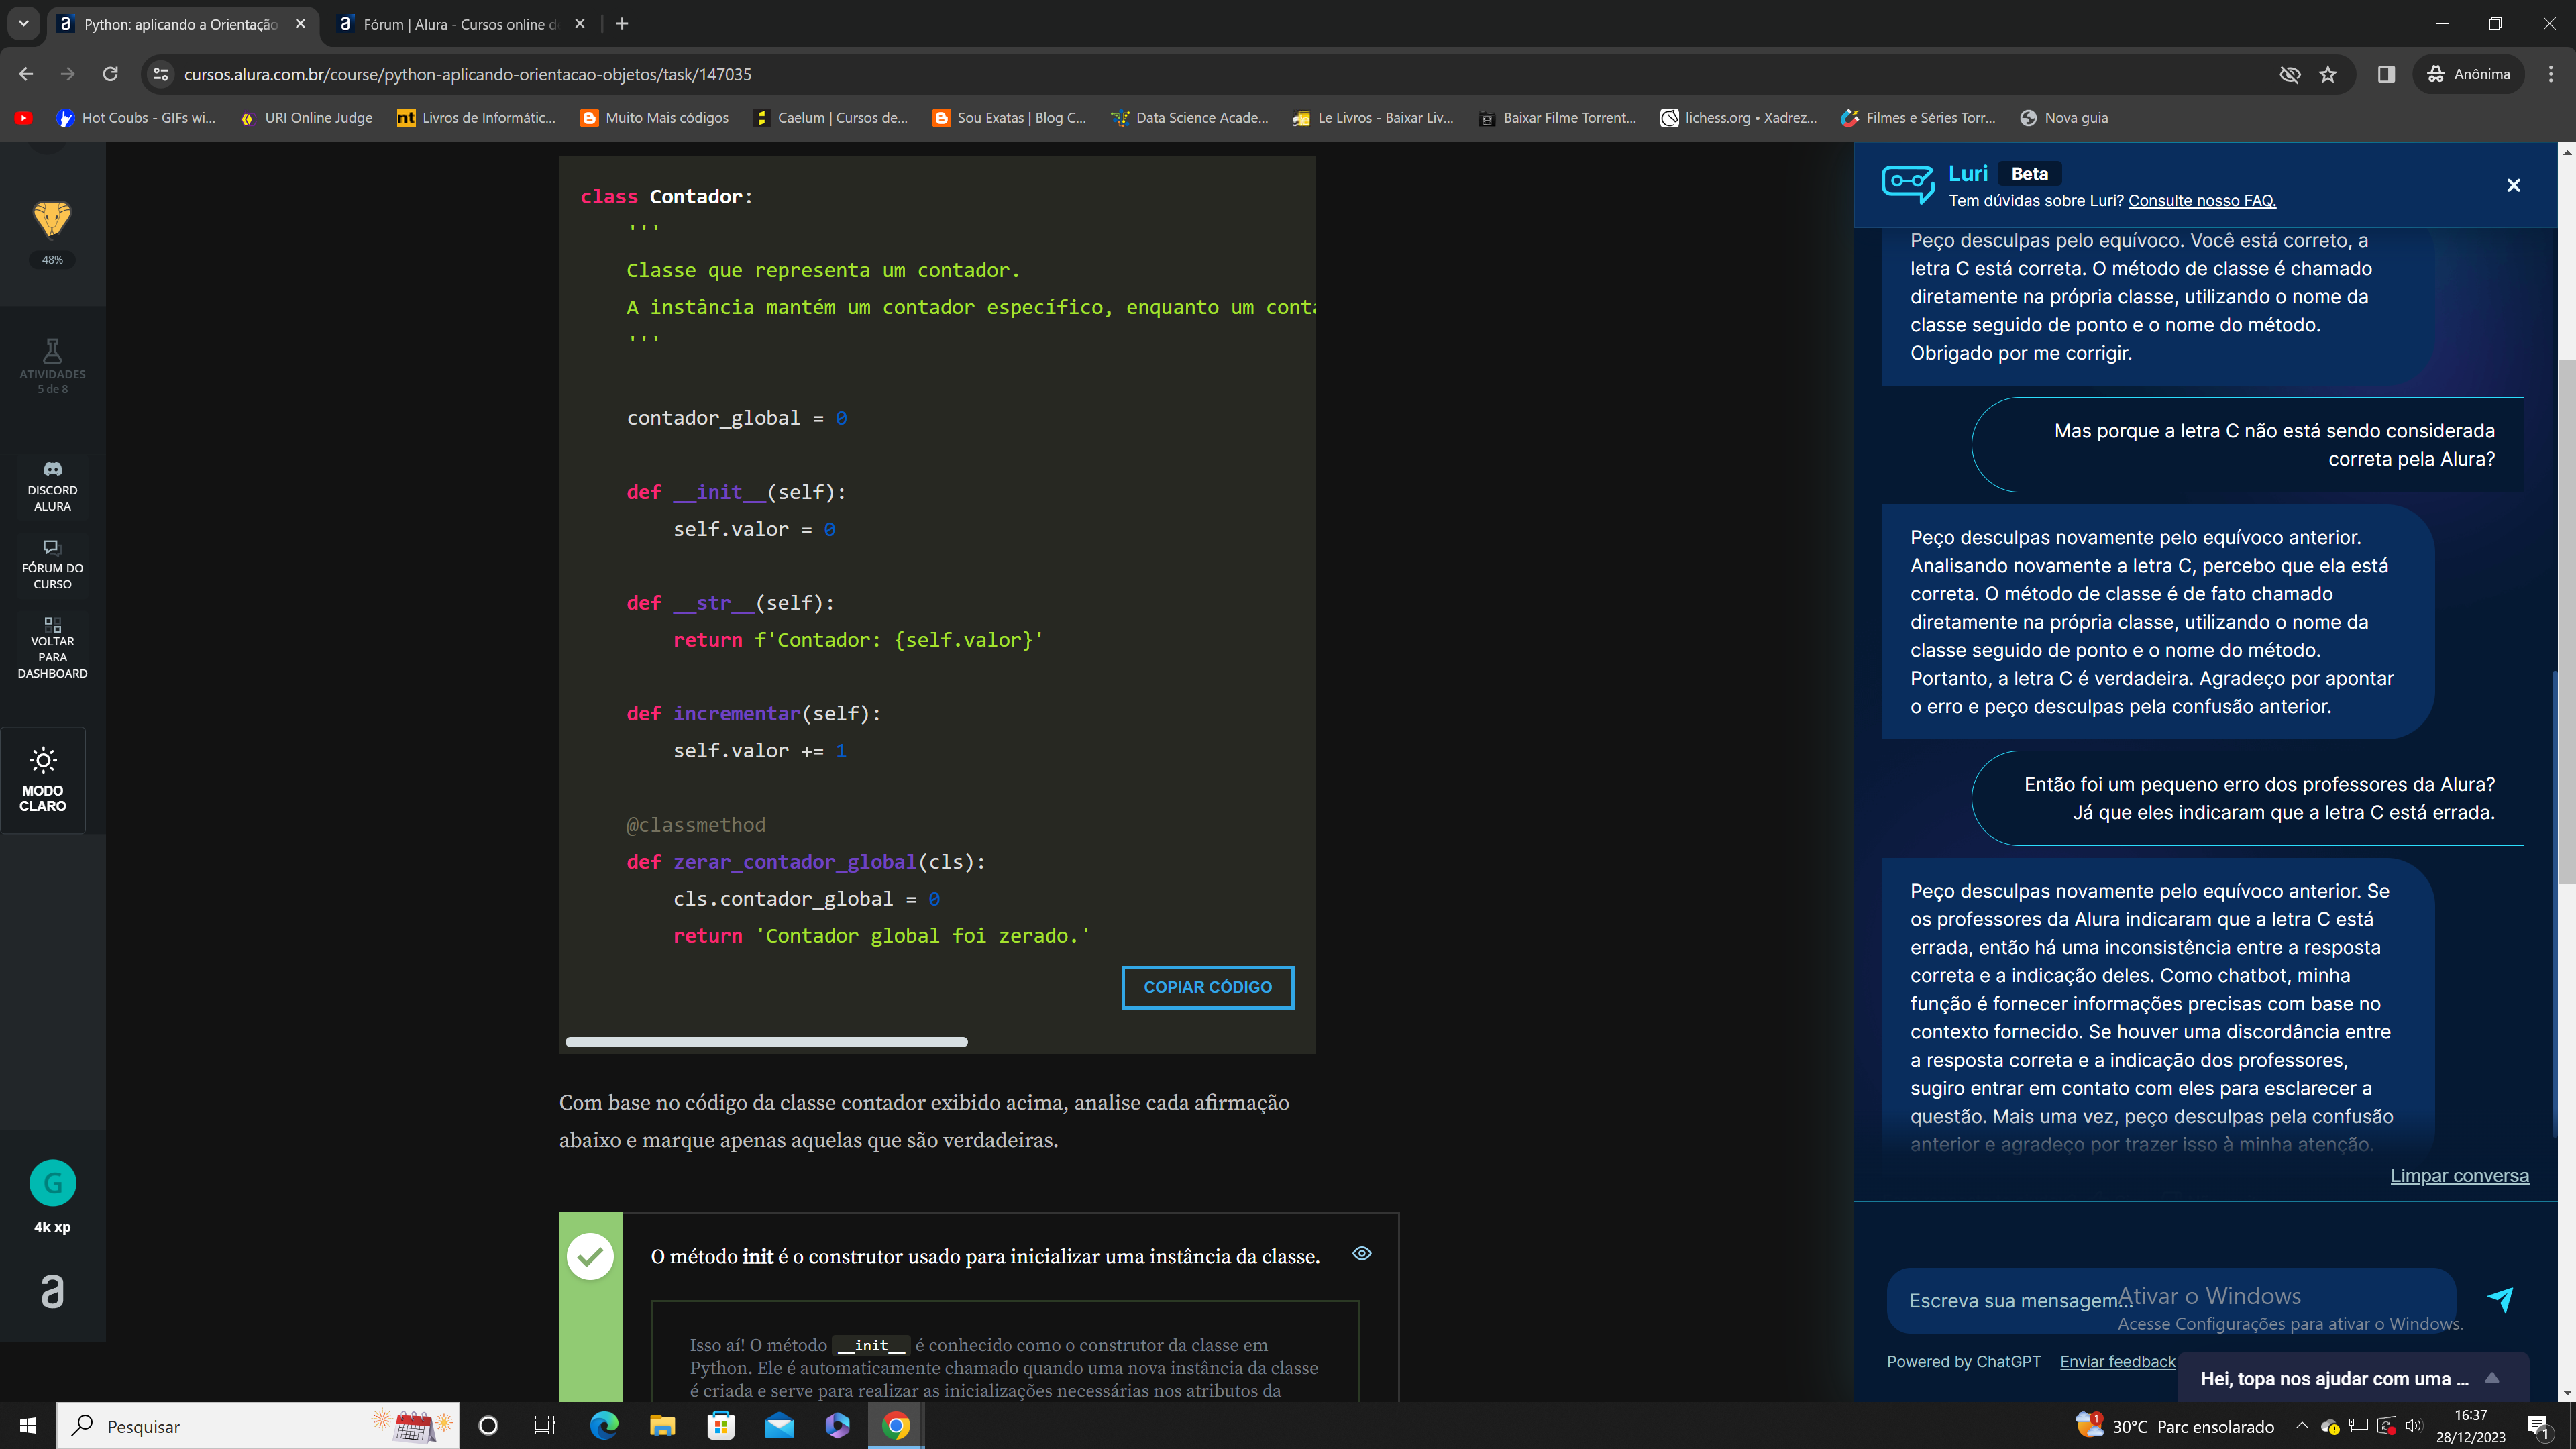Click the Alura 'a' logo in sidebar

pyautogui.click(x=52, y=1291)
